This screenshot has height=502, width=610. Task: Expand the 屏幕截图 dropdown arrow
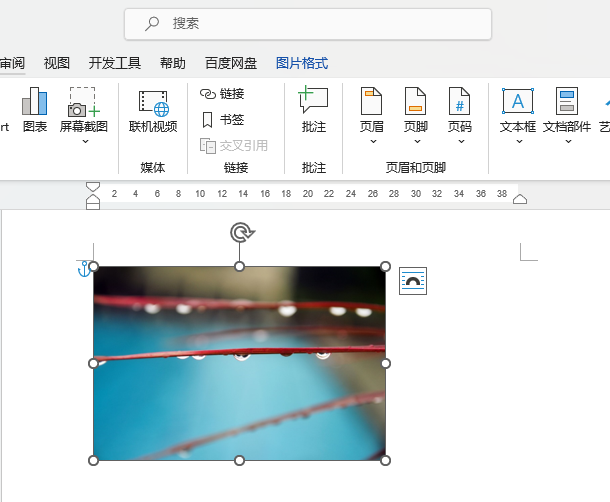[x=85, y=142]
